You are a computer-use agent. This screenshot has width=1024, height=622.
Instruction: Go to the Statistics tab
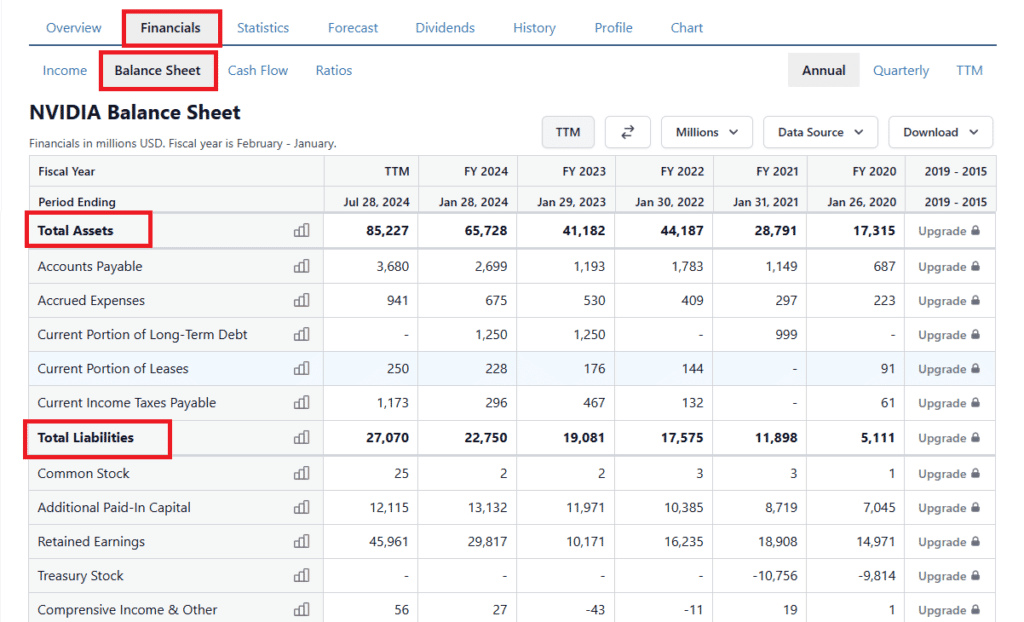click(263, 28)
